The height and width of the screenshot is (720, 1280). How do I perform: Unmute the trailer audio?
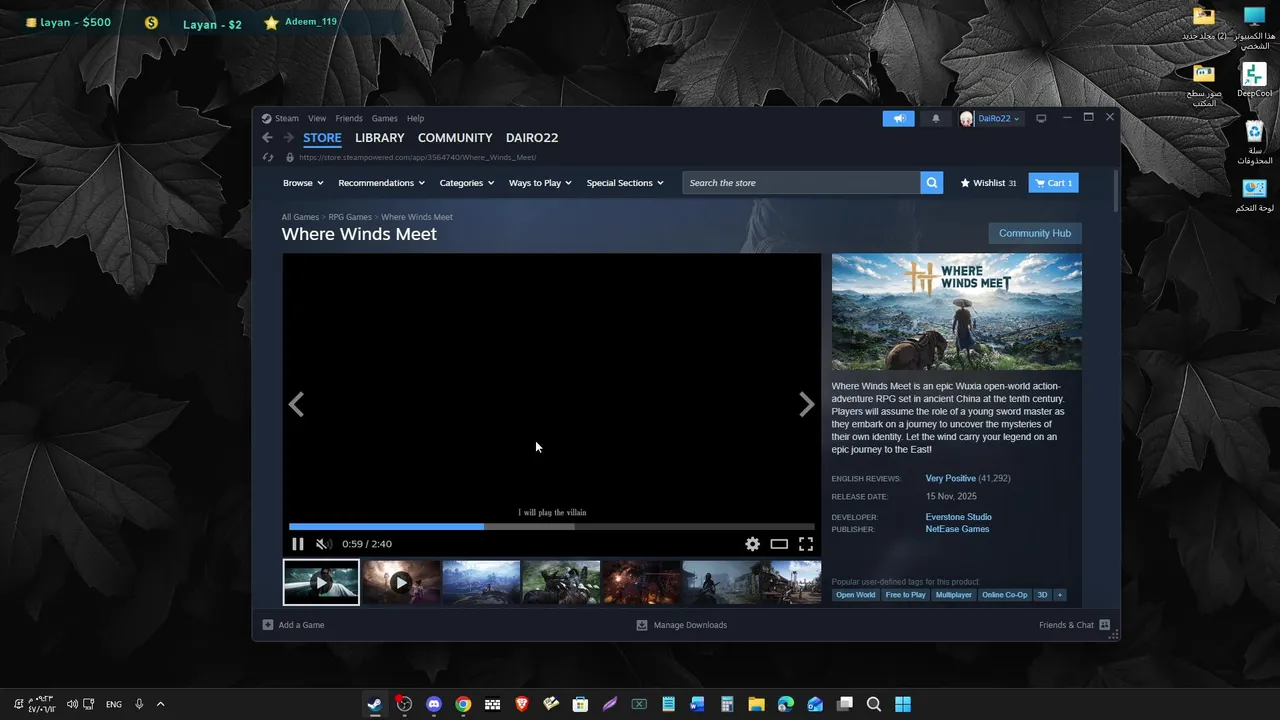point(323,544)
